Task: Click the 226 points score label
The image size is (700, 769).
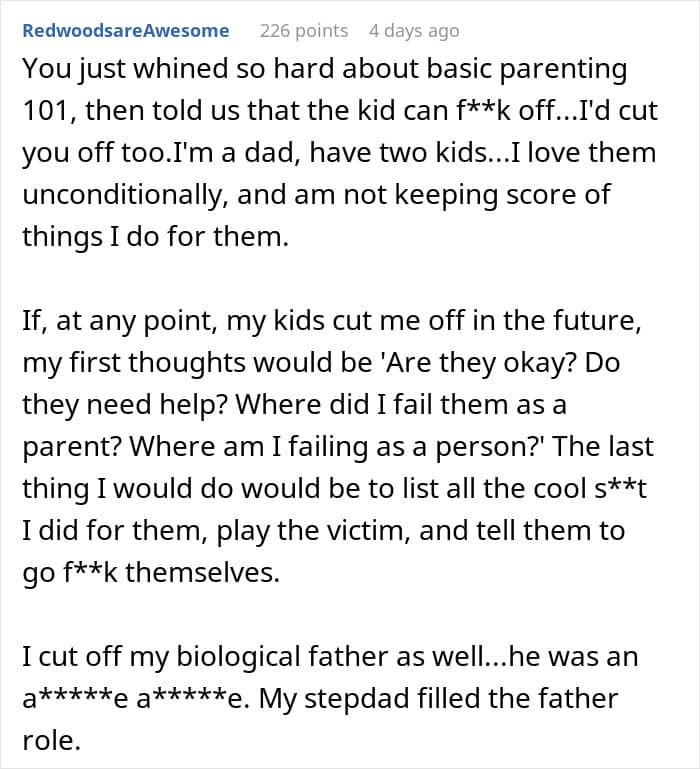Action: (x=304, y=31)
